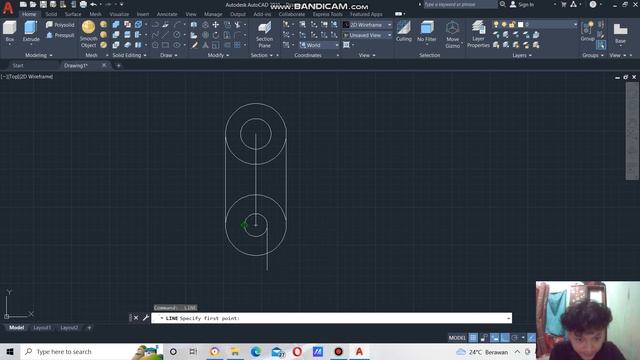Toggle grid display in status bar
Screen dimensions: 640x360
click(x=473, y=338)
